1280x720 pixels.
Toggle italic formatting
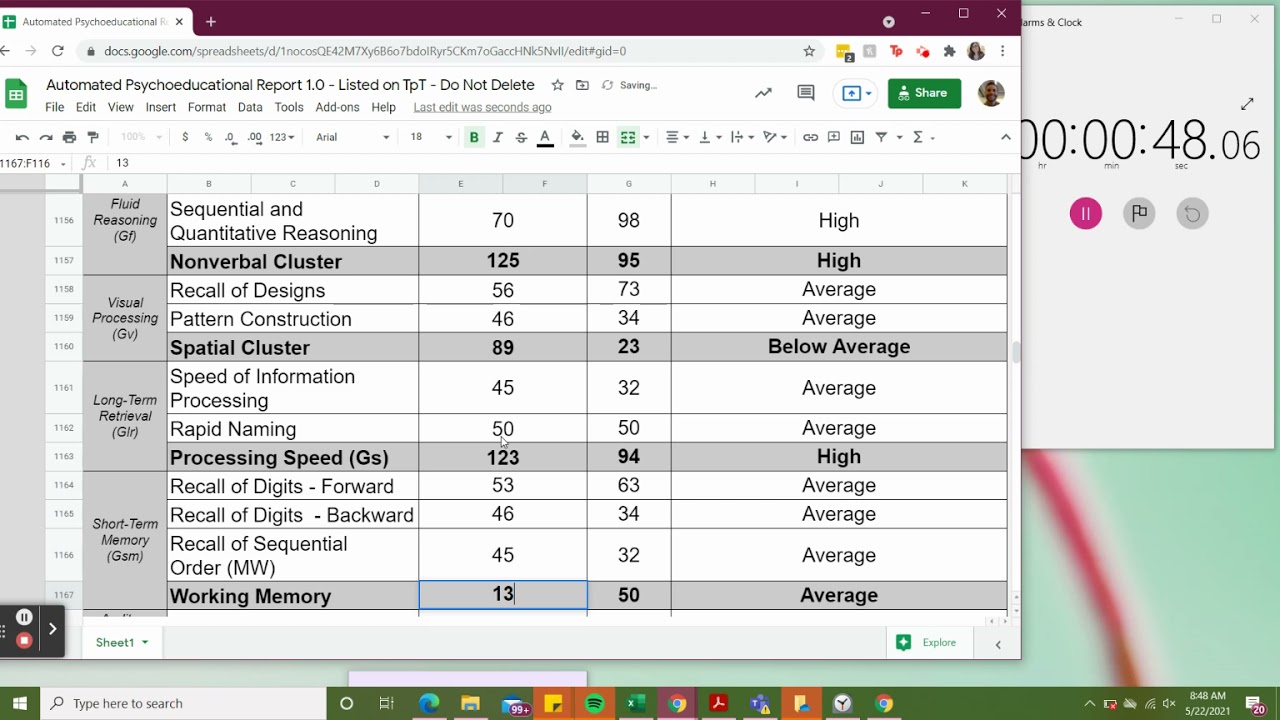[497, 137]
